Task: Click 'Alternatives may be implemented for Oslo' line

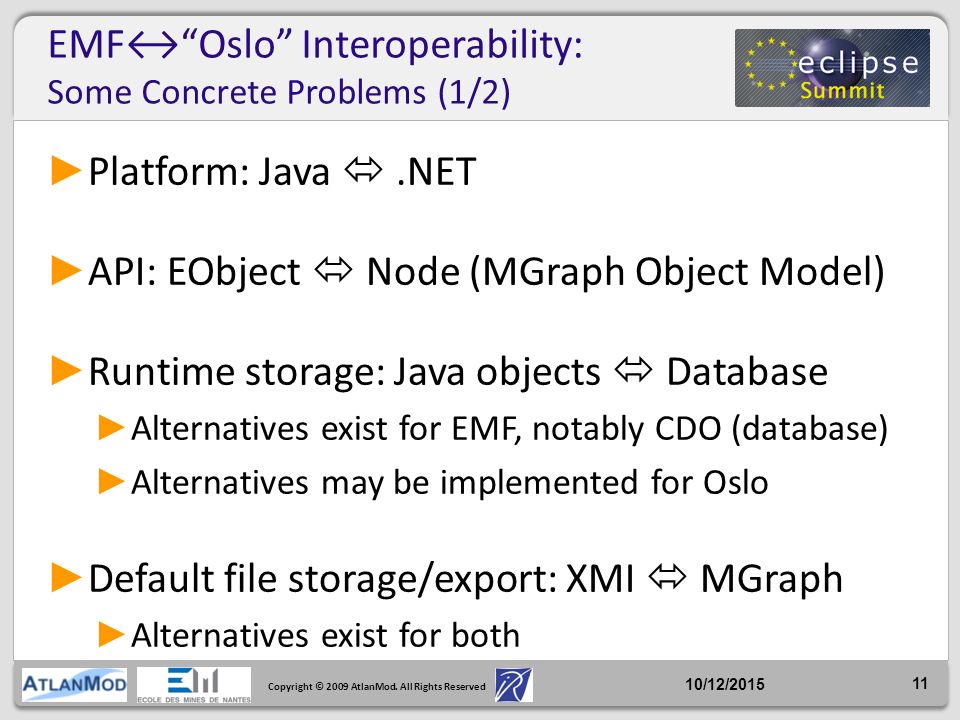Action: 450,482
